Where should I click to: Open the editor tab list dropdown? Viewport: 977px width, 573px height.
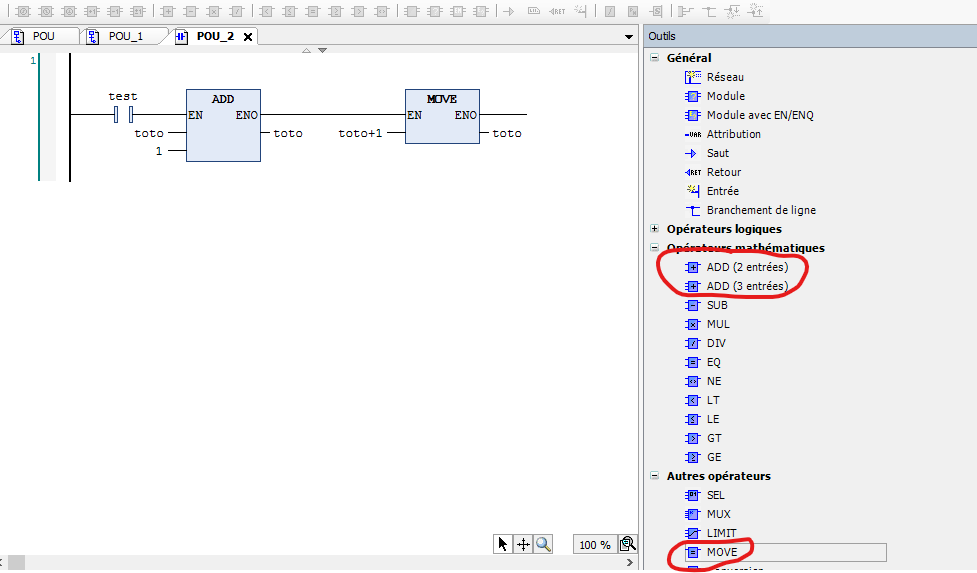(x=629, y=37)
